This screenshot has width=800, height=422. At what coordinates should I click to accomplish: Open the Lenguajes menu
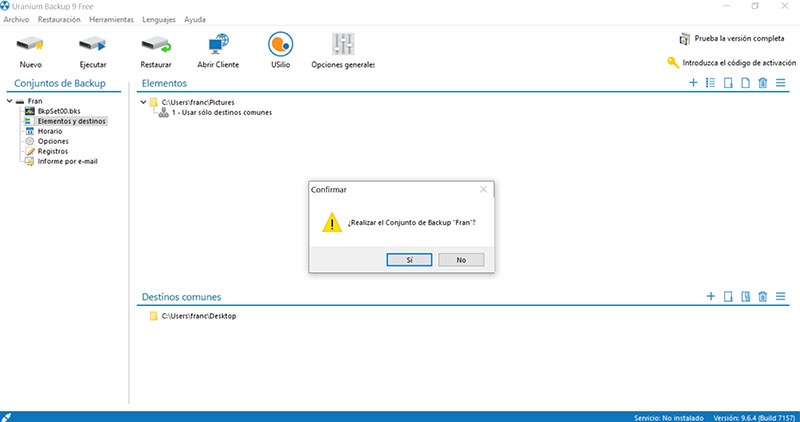[x=159, y=19]
